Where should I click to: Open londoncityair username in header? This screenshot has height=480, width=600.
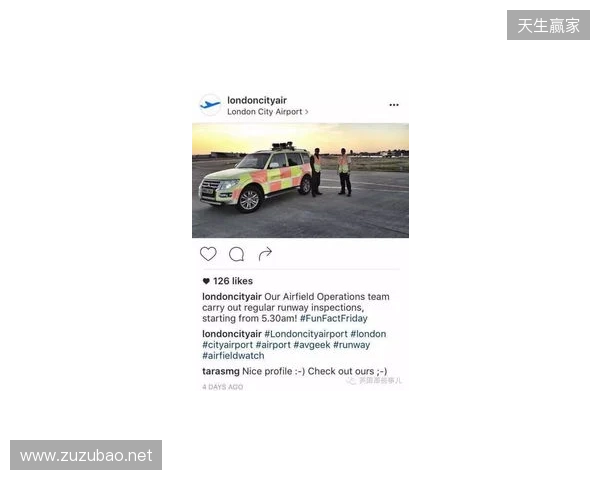coord(257,100)
